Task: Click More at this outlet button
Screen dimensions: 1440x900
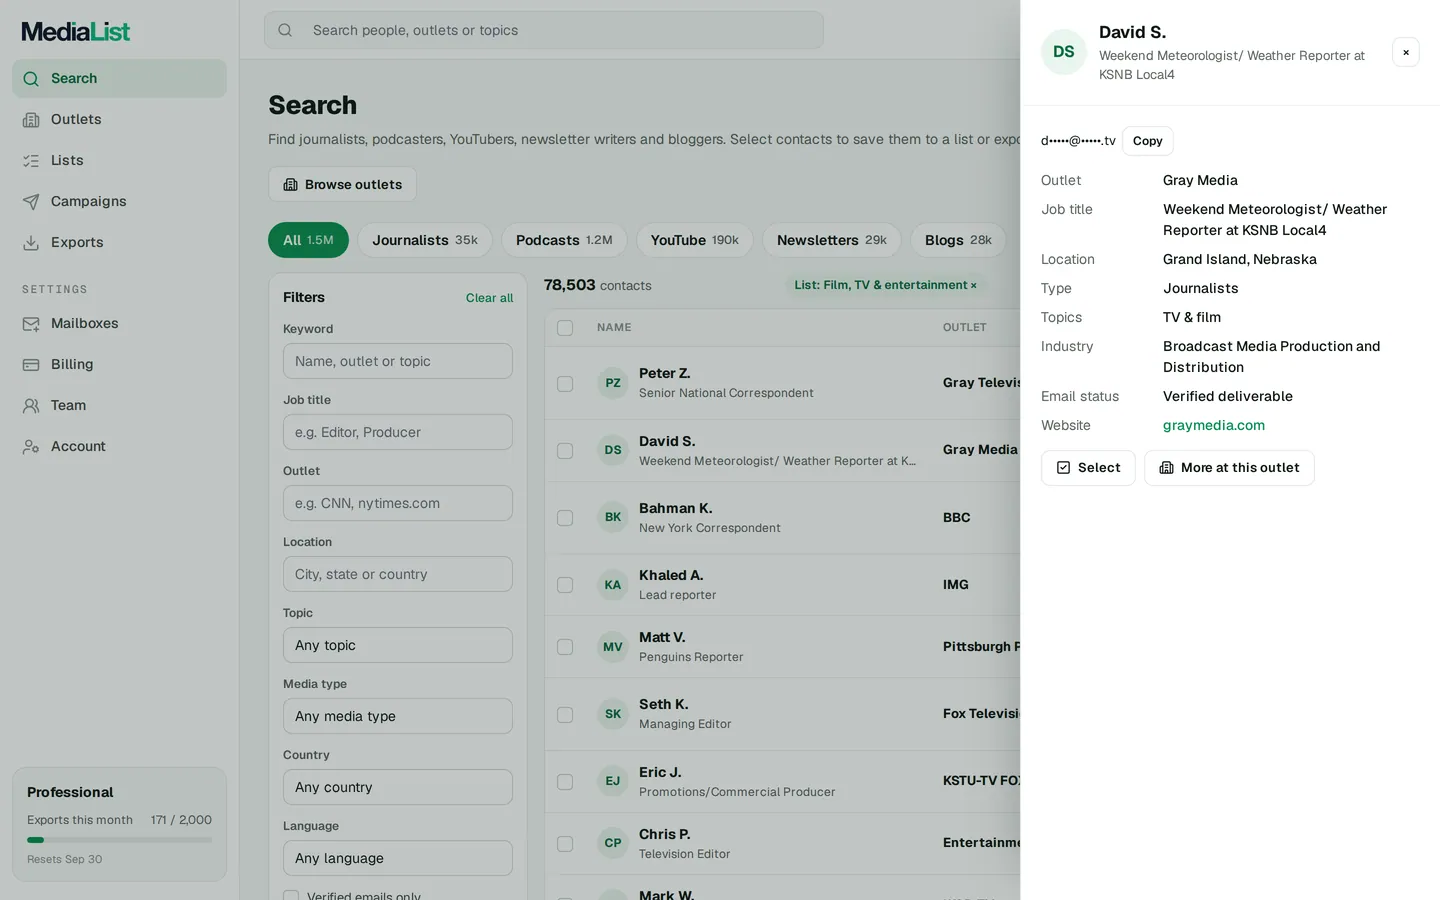Action: [x=1229, y=468]
